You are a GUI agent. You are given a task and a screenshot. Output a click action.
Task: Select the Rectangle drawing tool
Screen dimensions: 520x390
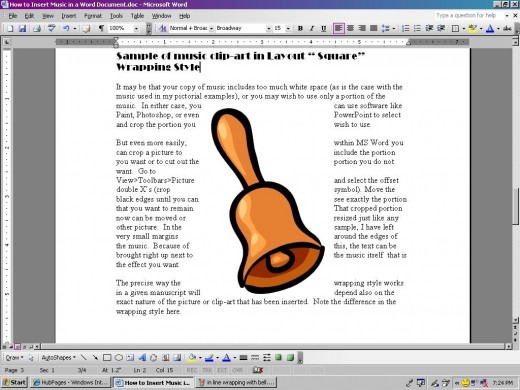click(107, 358)
